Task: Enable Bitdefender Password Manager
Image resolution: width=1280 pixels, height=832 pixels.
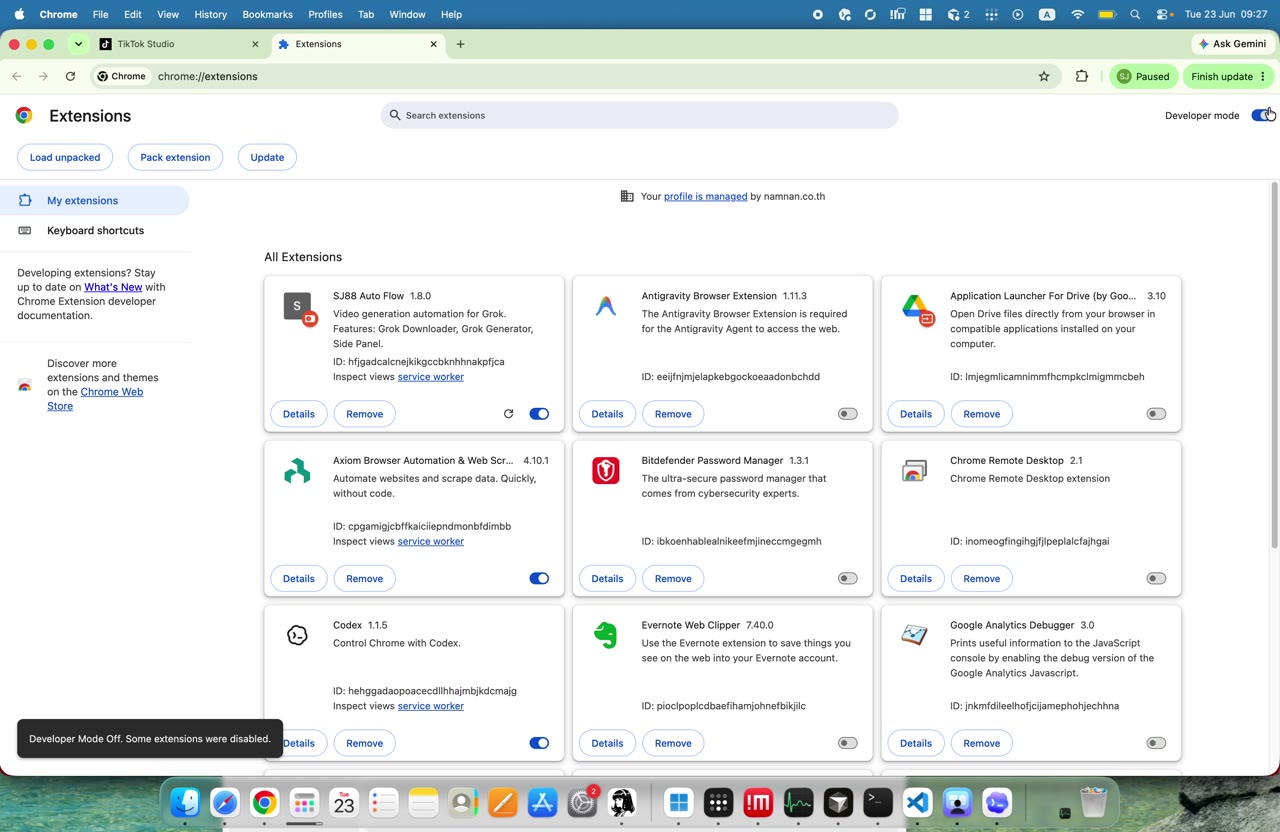Action: [848, 578]
